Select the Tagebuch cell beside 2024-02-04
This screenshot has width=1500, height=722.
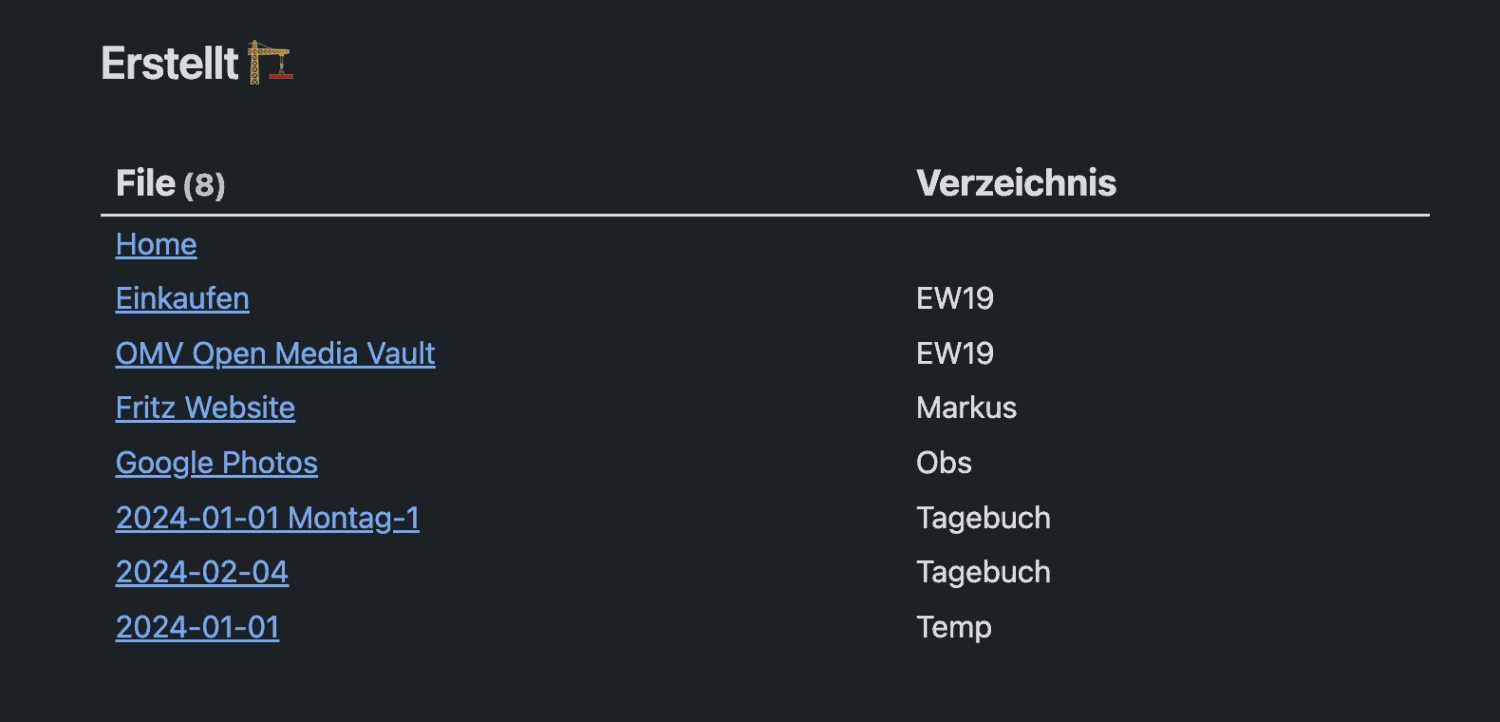click(x=982, y=572)
